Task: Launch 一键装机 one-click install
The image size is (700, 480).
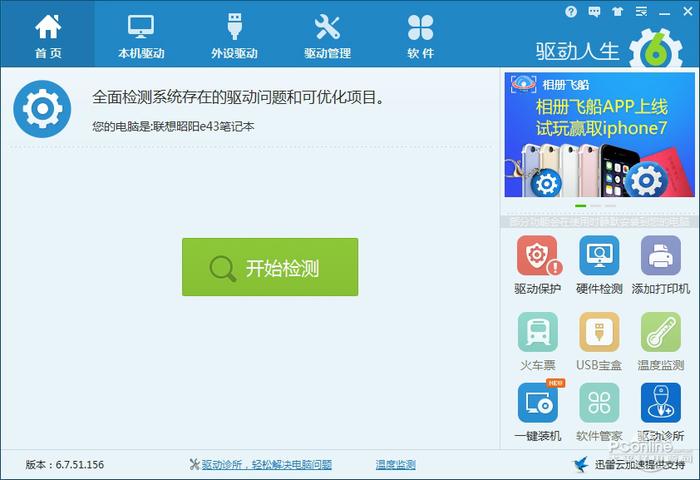Action: [538, 404]
